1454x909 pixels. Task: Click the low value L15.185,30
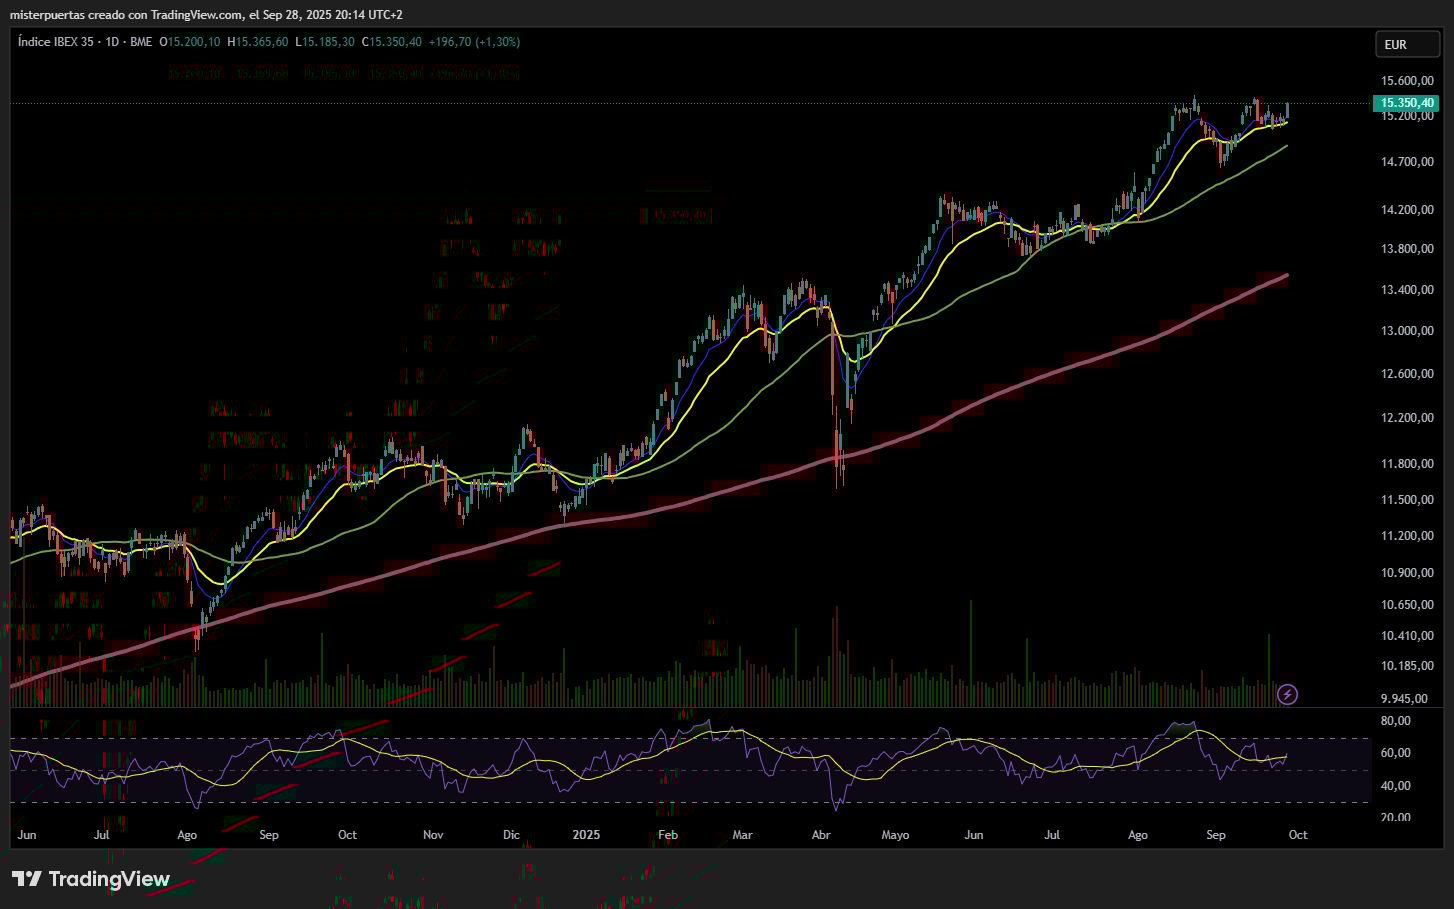tap(325, 42)
